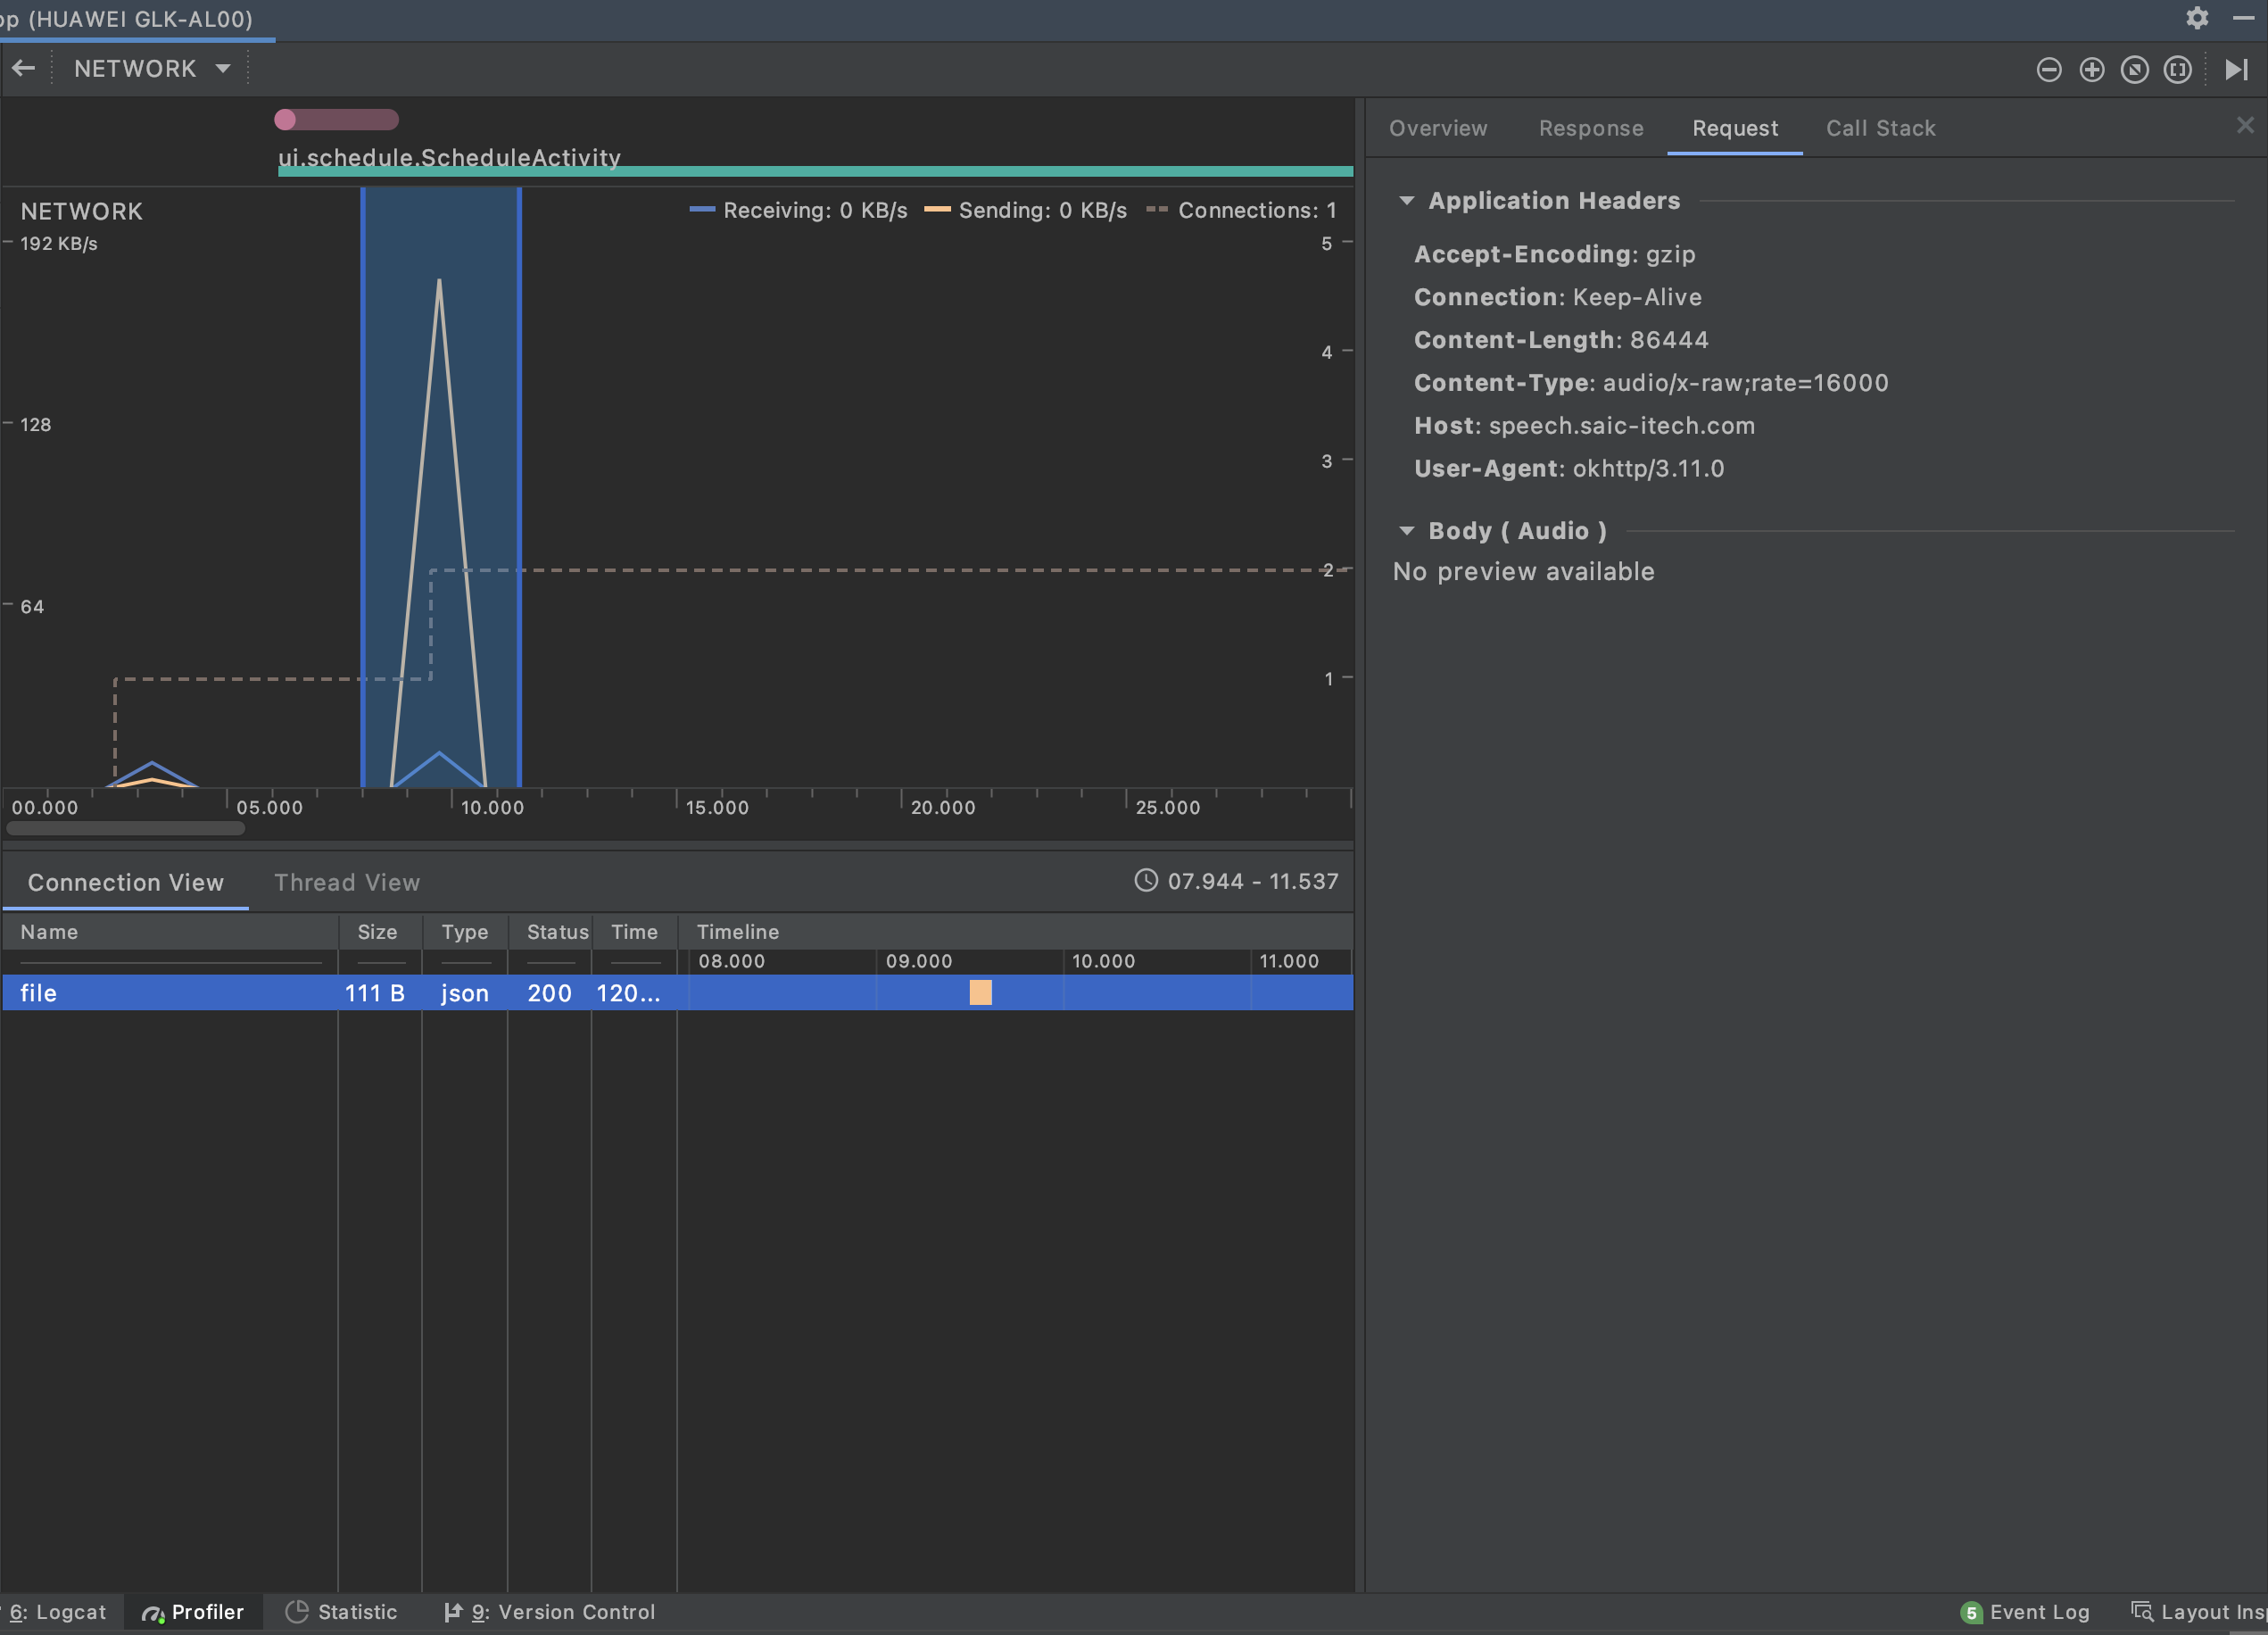Zoom in the profiler timeline

point(2091,69)
